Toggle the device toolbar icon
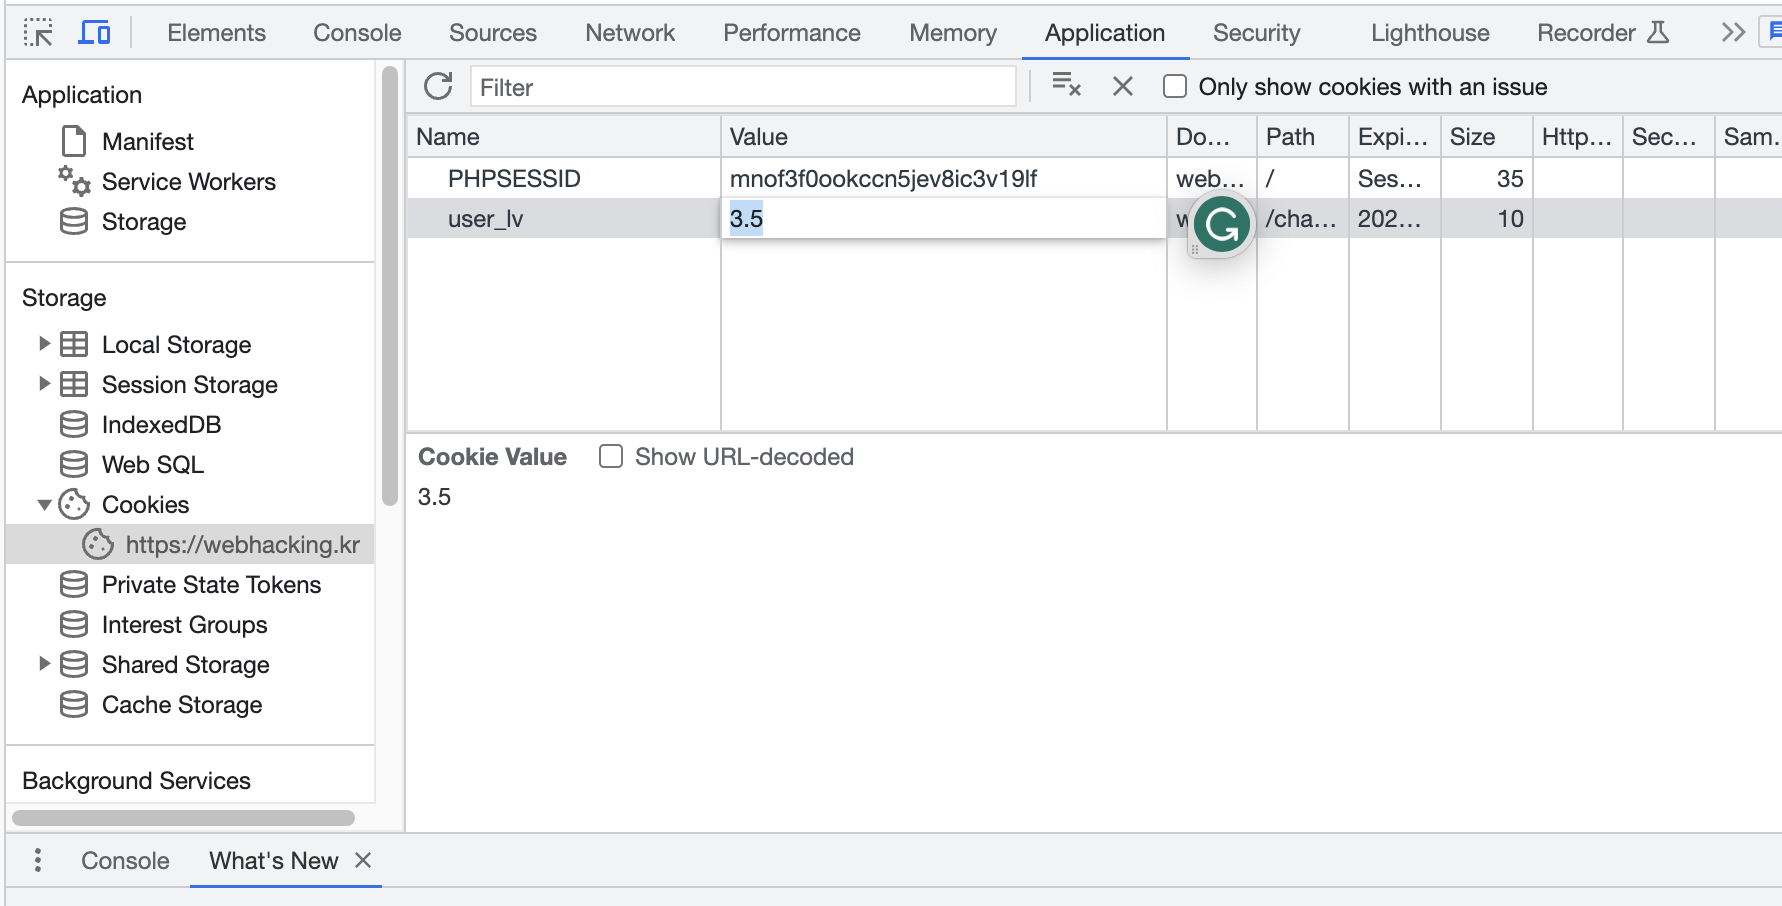The height and width of the screenshot is (906, 1782). click(x=94, y=33)
